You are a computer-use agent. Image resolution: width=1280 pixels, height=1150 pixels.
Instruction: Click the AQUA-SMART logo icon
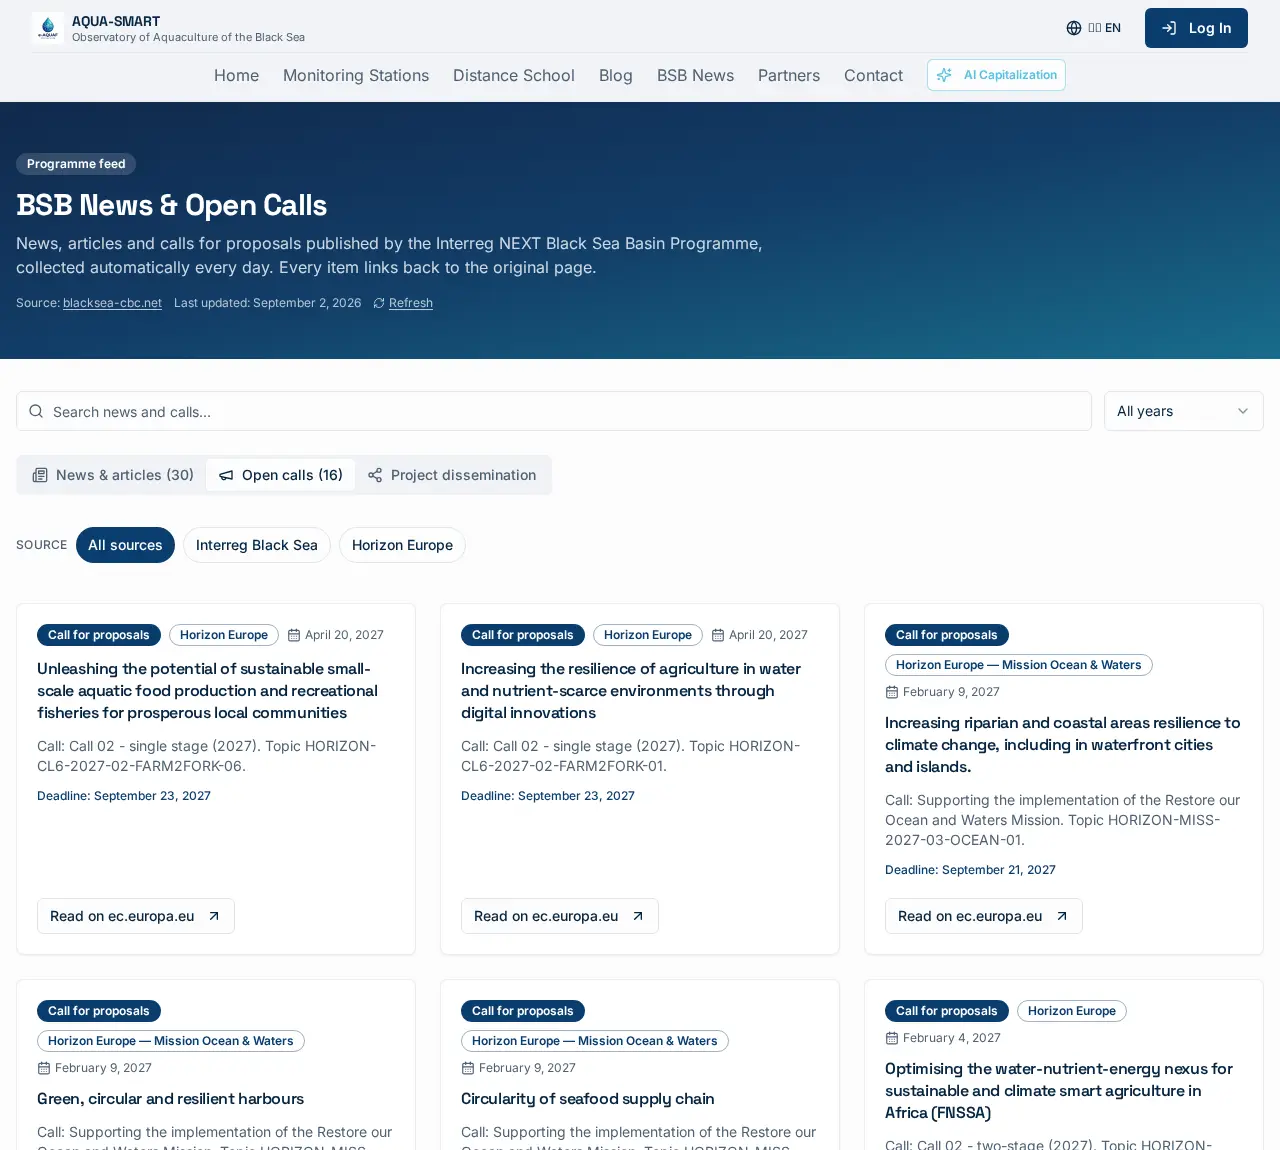coord(48,28)
